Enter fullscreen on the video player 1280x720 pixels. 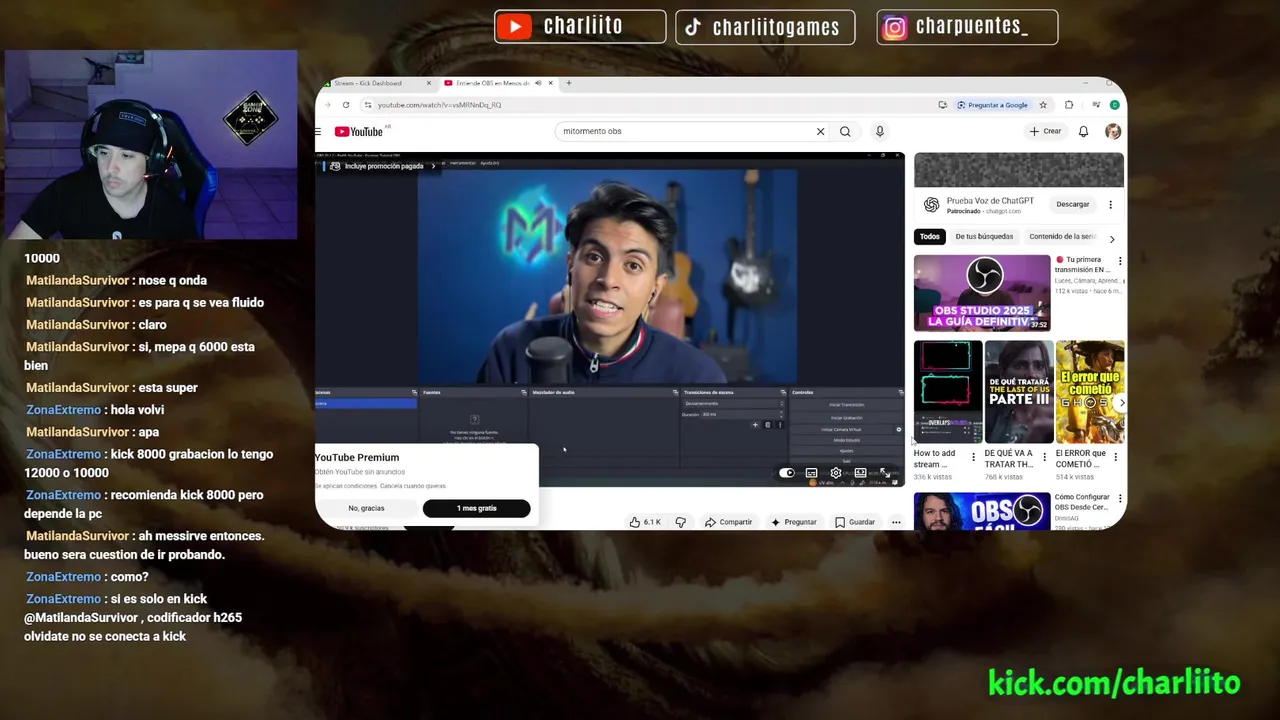pyautogui.click(x=885, y=473)
